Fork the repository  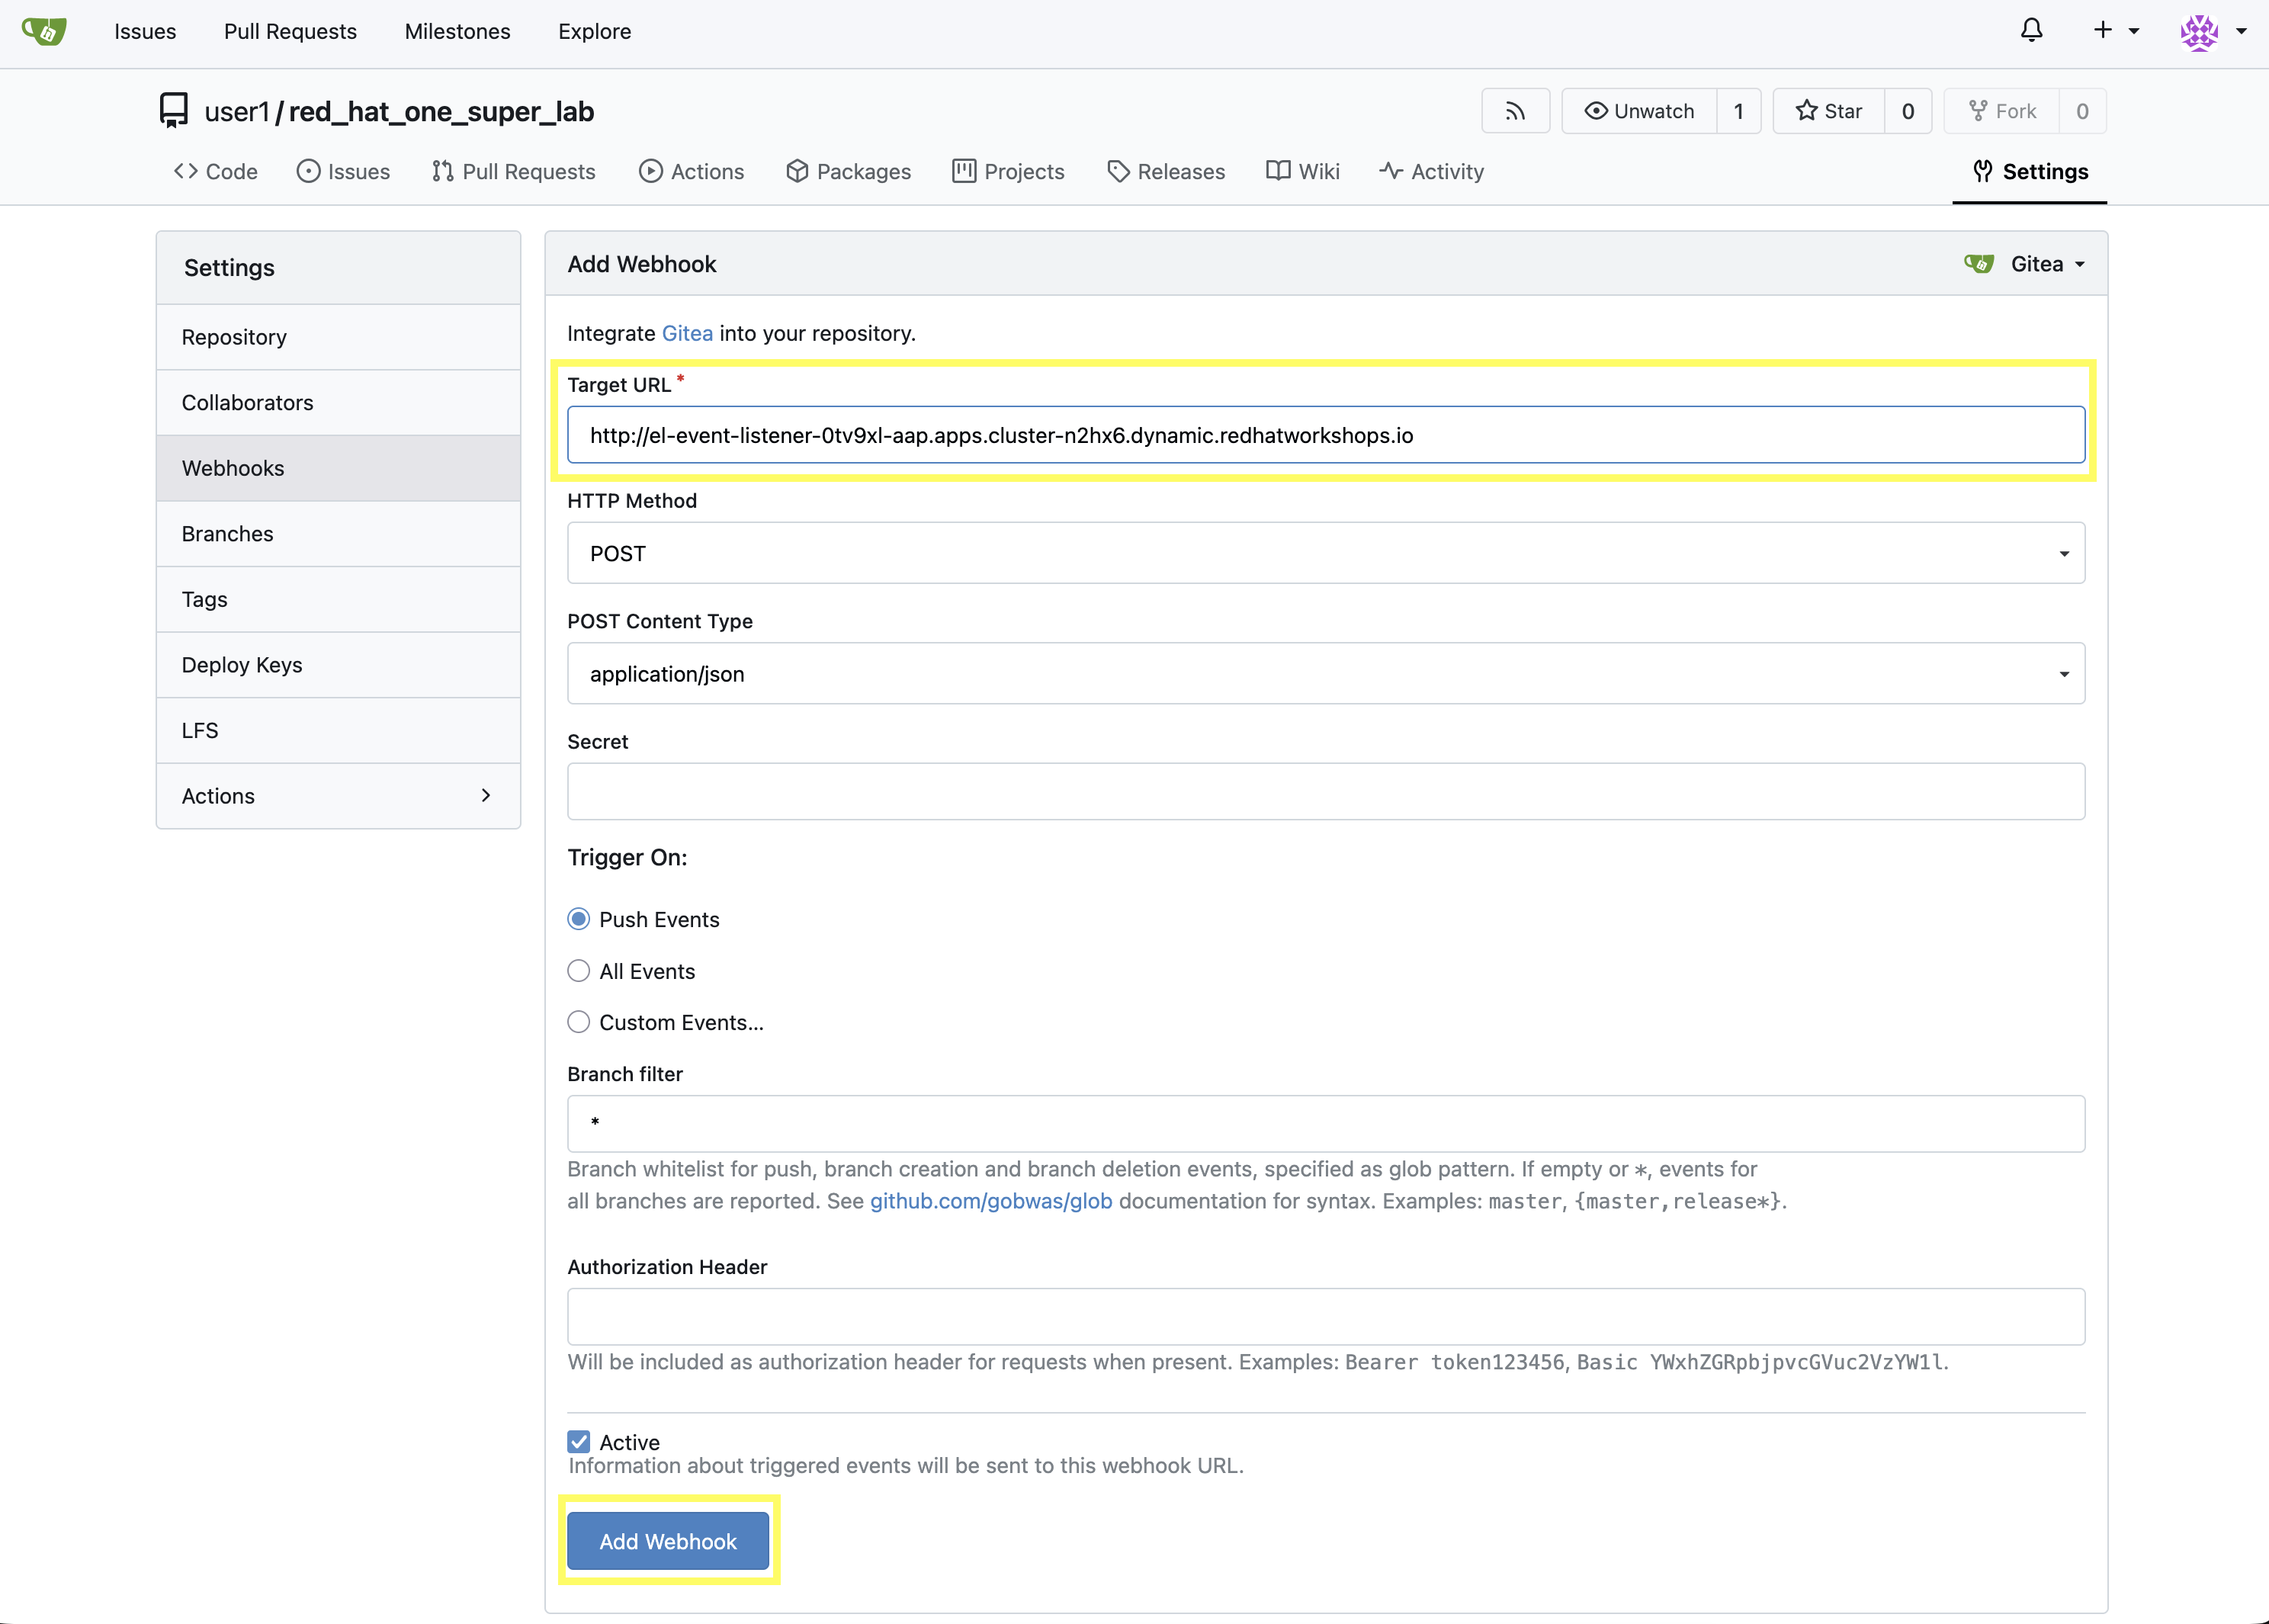click(2002, 110)
